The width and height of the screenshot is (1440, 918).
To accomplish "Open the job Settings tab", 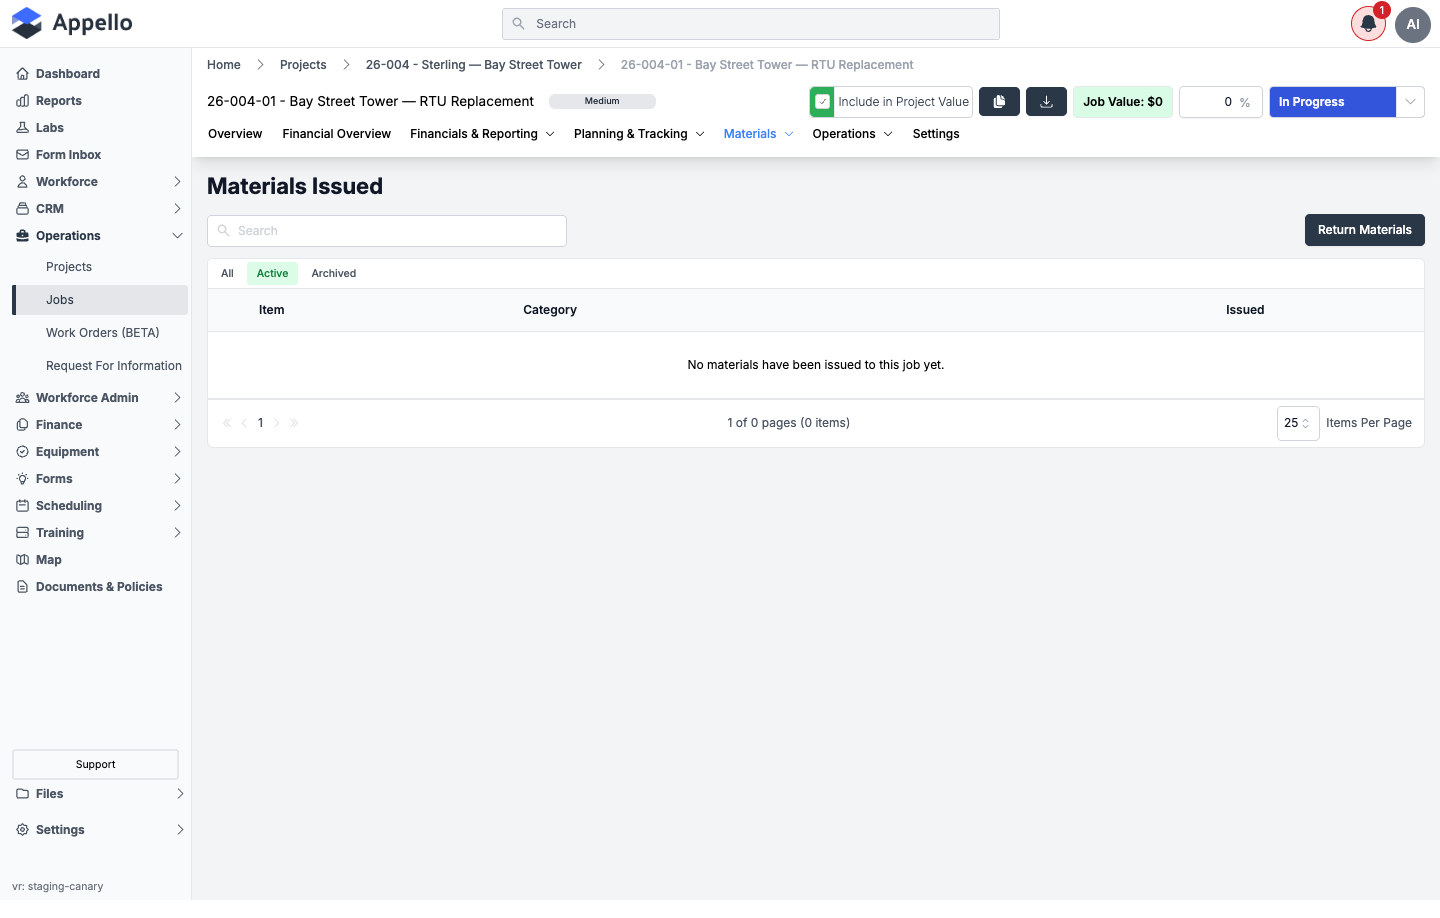I will [x=936, y=134].
